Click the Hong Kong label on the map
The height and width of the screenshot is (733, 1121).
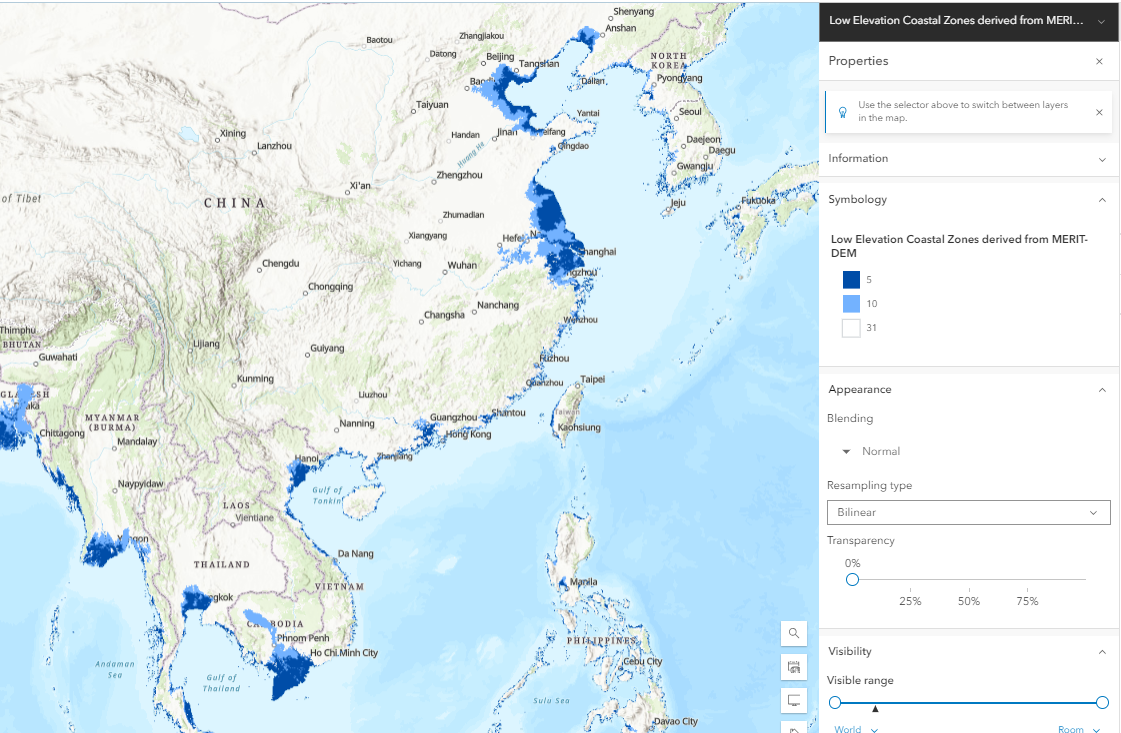468,434
